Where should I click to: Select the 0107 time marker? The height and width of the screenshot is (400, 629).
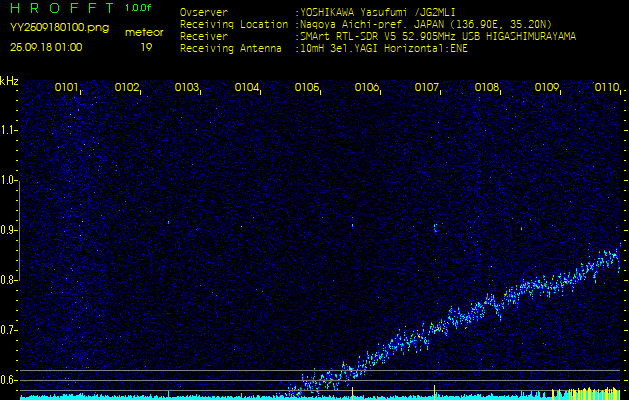(x=427, y=88)
